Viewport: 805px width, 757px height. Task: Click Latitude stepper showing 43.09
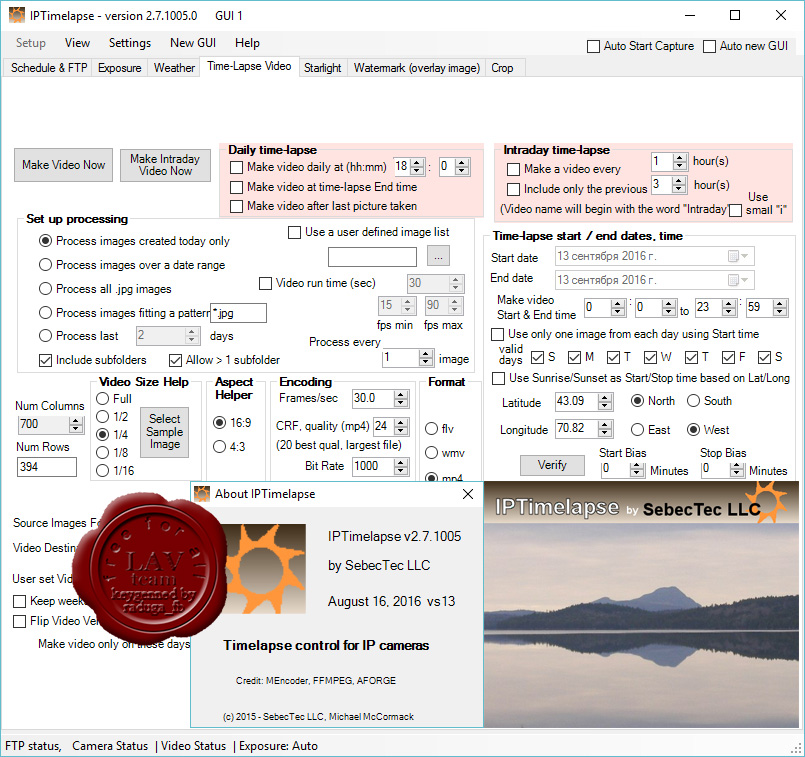(584, 401)
